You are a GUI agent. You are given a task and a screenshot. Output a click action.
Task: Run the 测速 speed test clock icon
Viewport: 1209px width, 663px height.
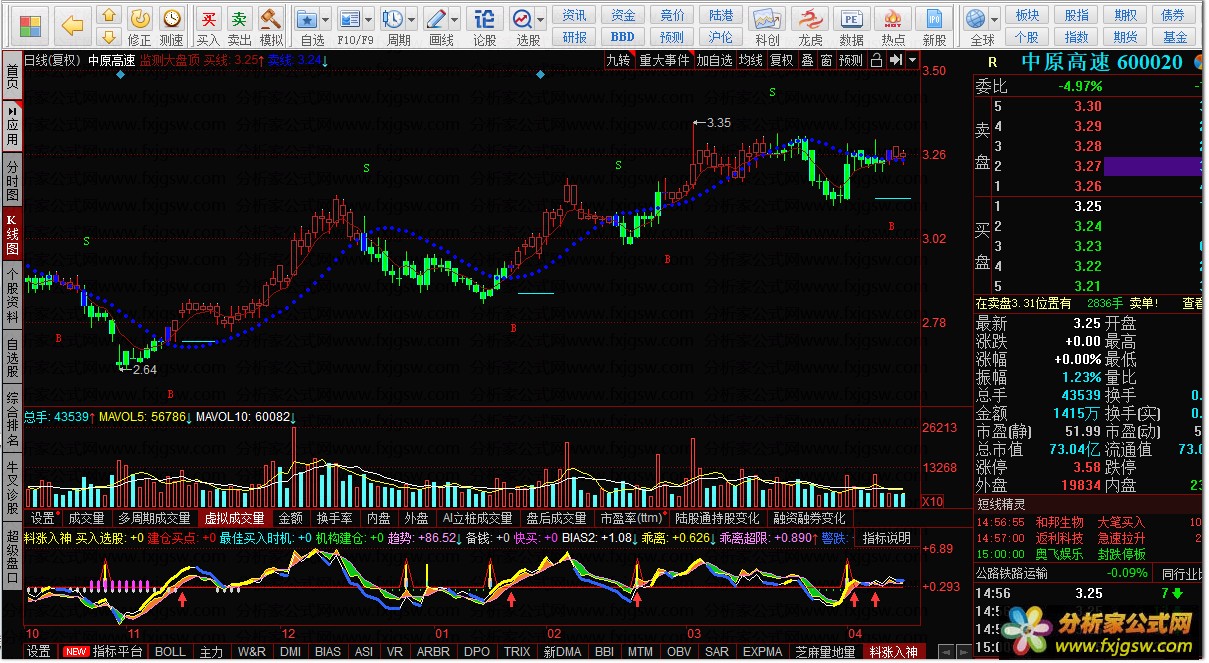point(172,24)
